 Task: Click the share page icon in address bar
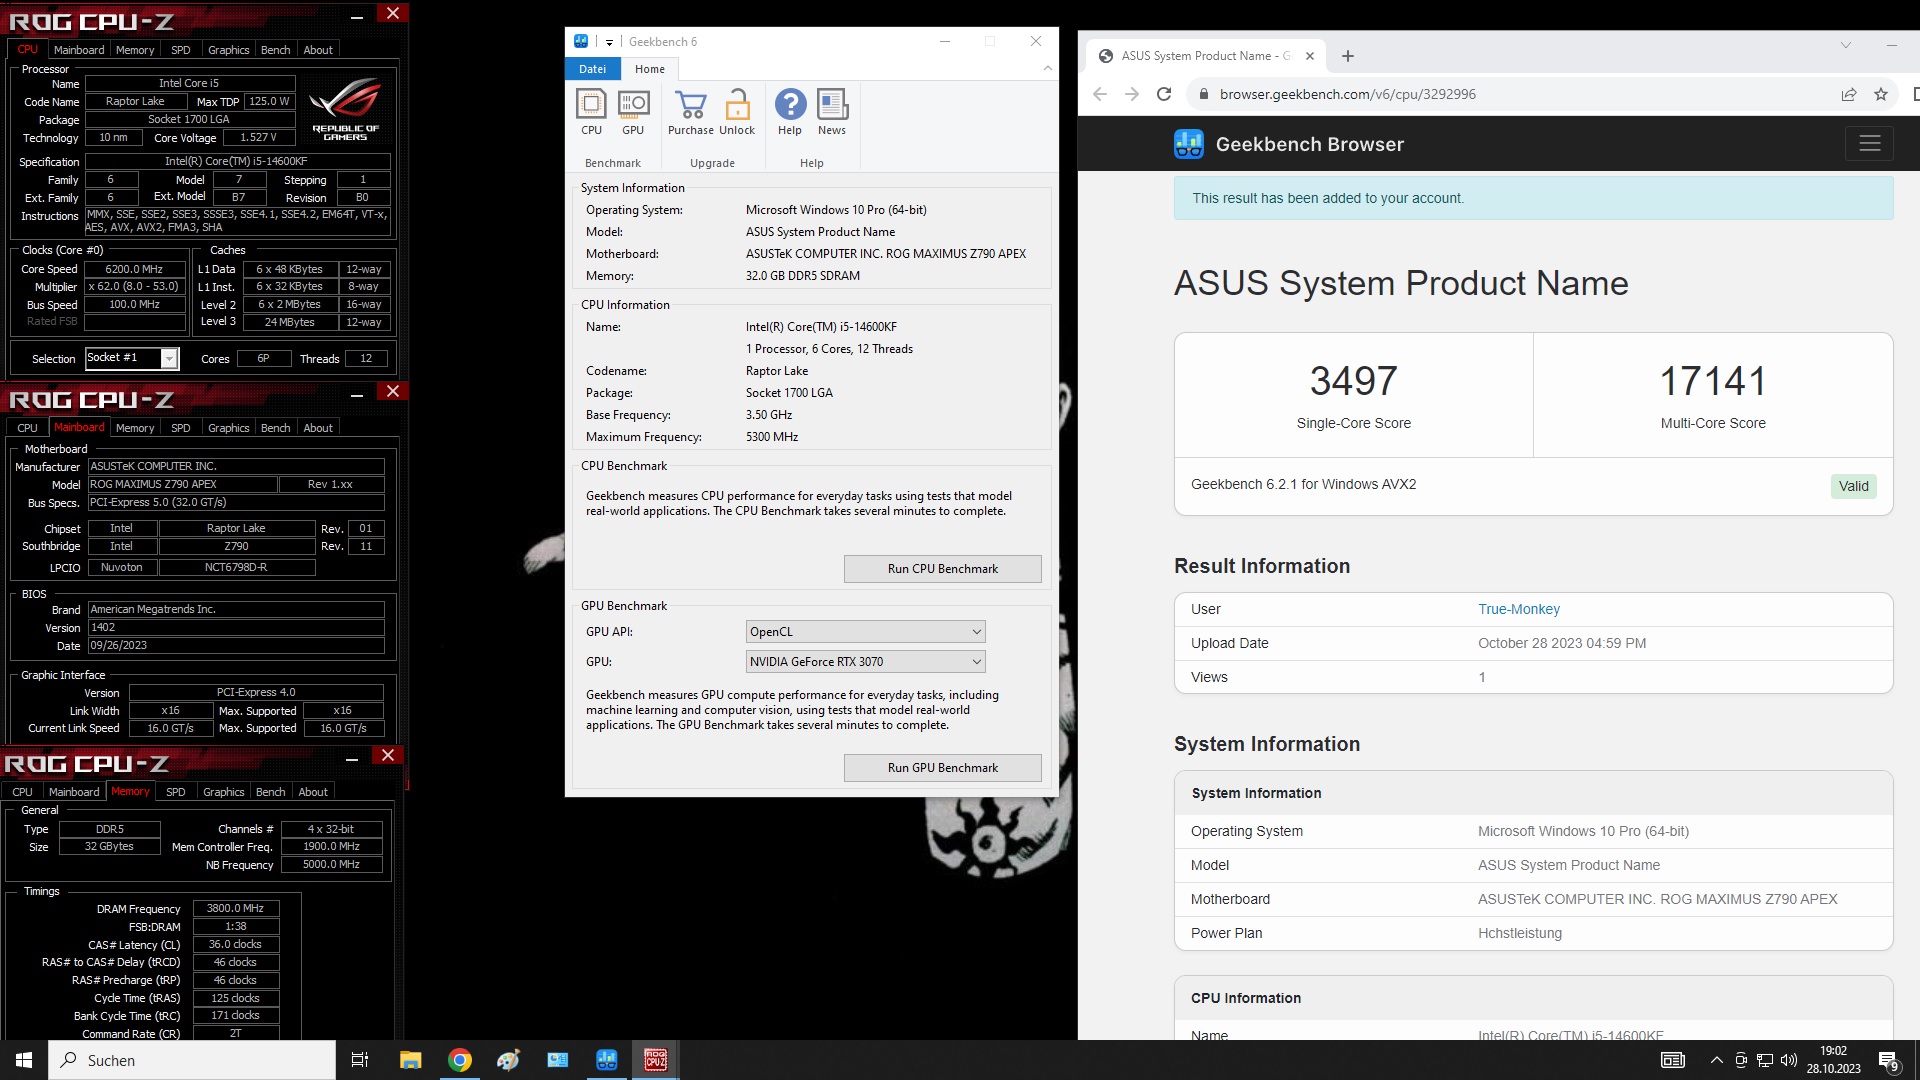[1849, 94]
